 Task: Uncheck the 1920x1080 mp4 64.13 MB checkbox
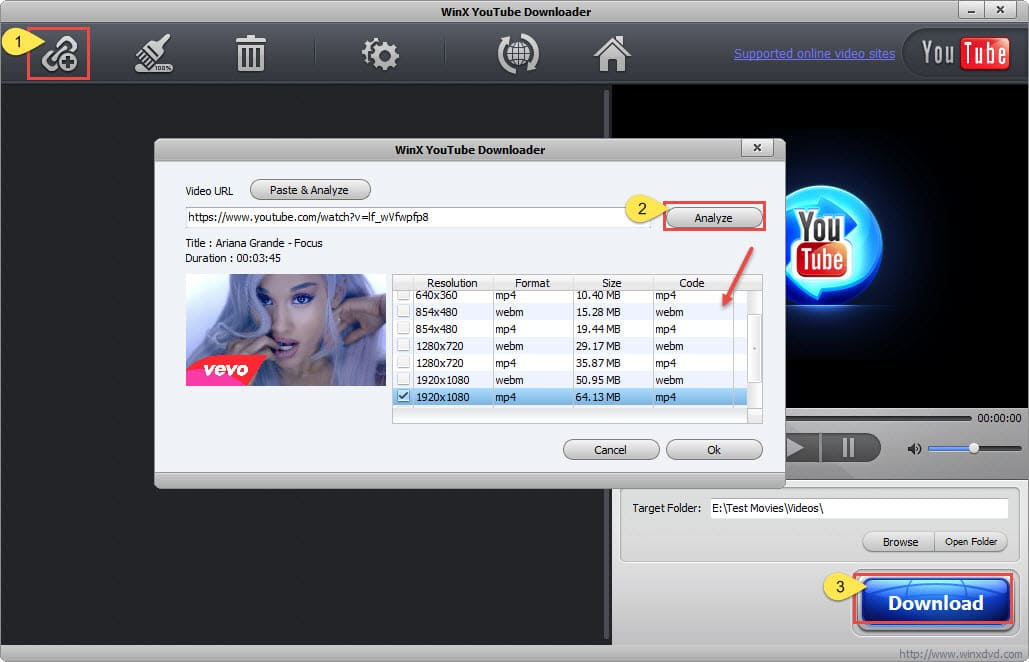click(x=403, y=397)
